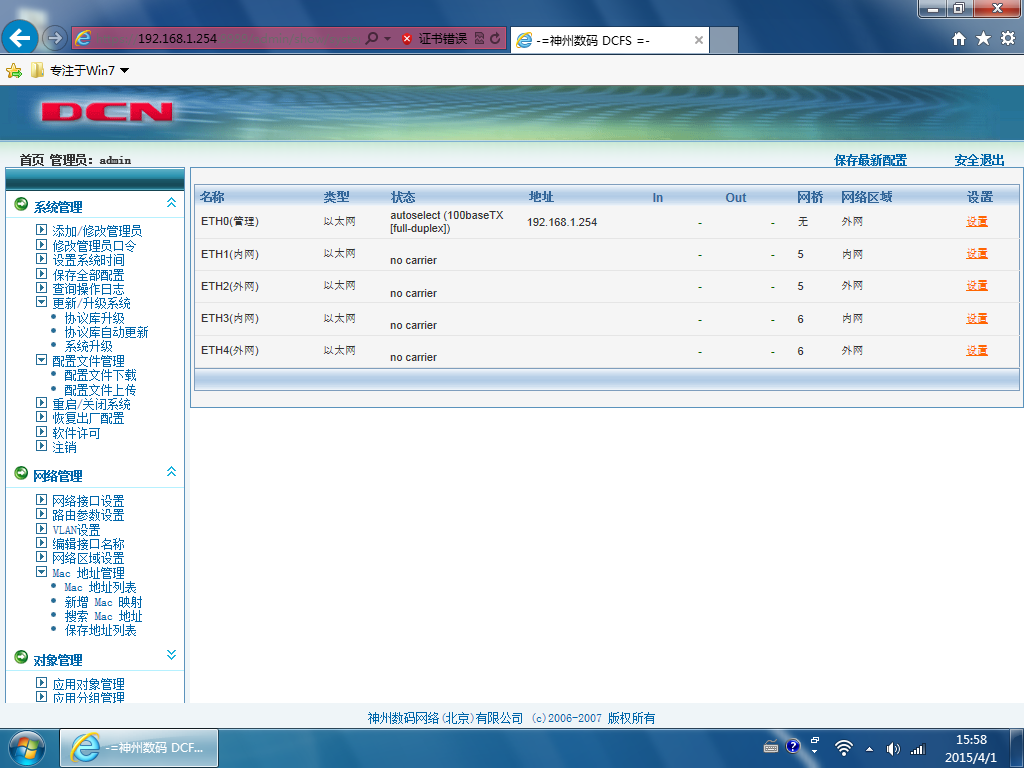
Task: Open 路由参数设置 menu item
Action: (88, 515)
